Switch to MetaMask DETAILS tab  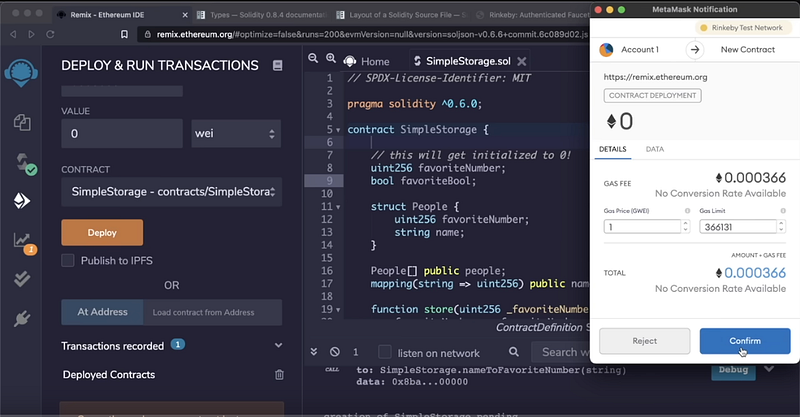[613, 149]
